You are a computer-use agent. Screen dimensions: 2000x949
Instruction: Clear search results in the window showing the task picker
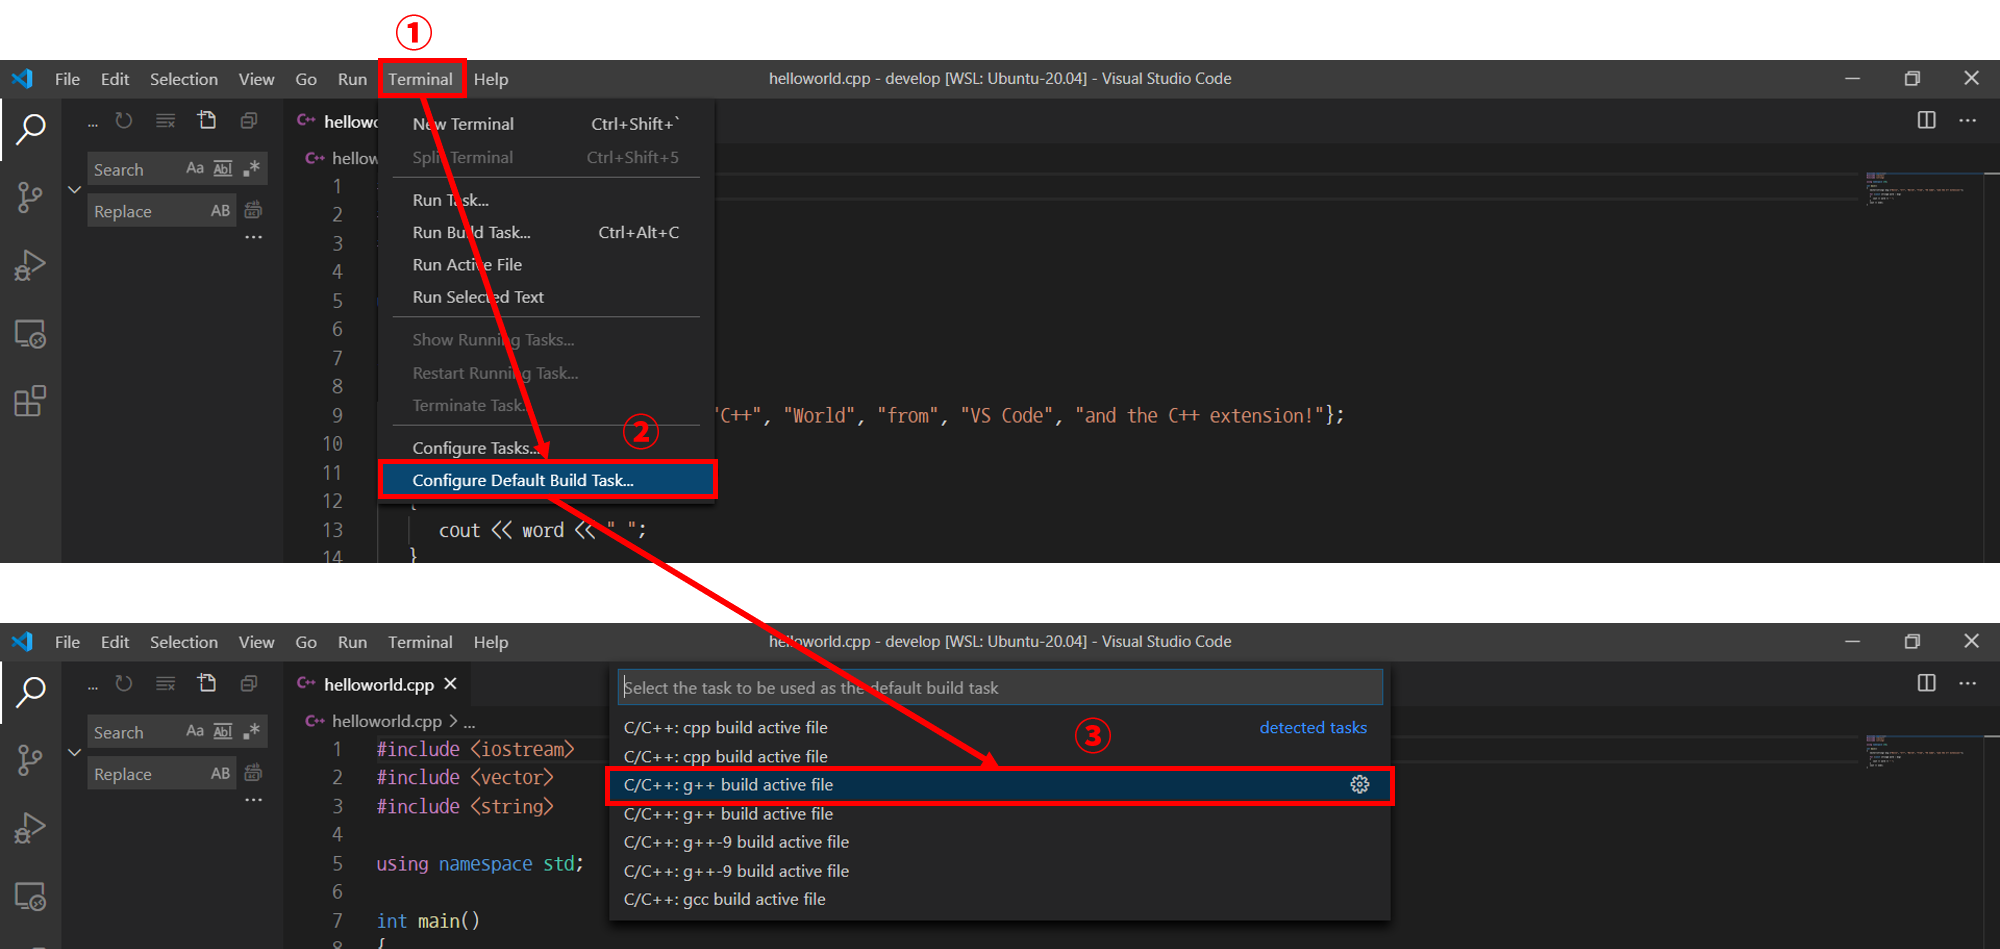coord(166,684)
